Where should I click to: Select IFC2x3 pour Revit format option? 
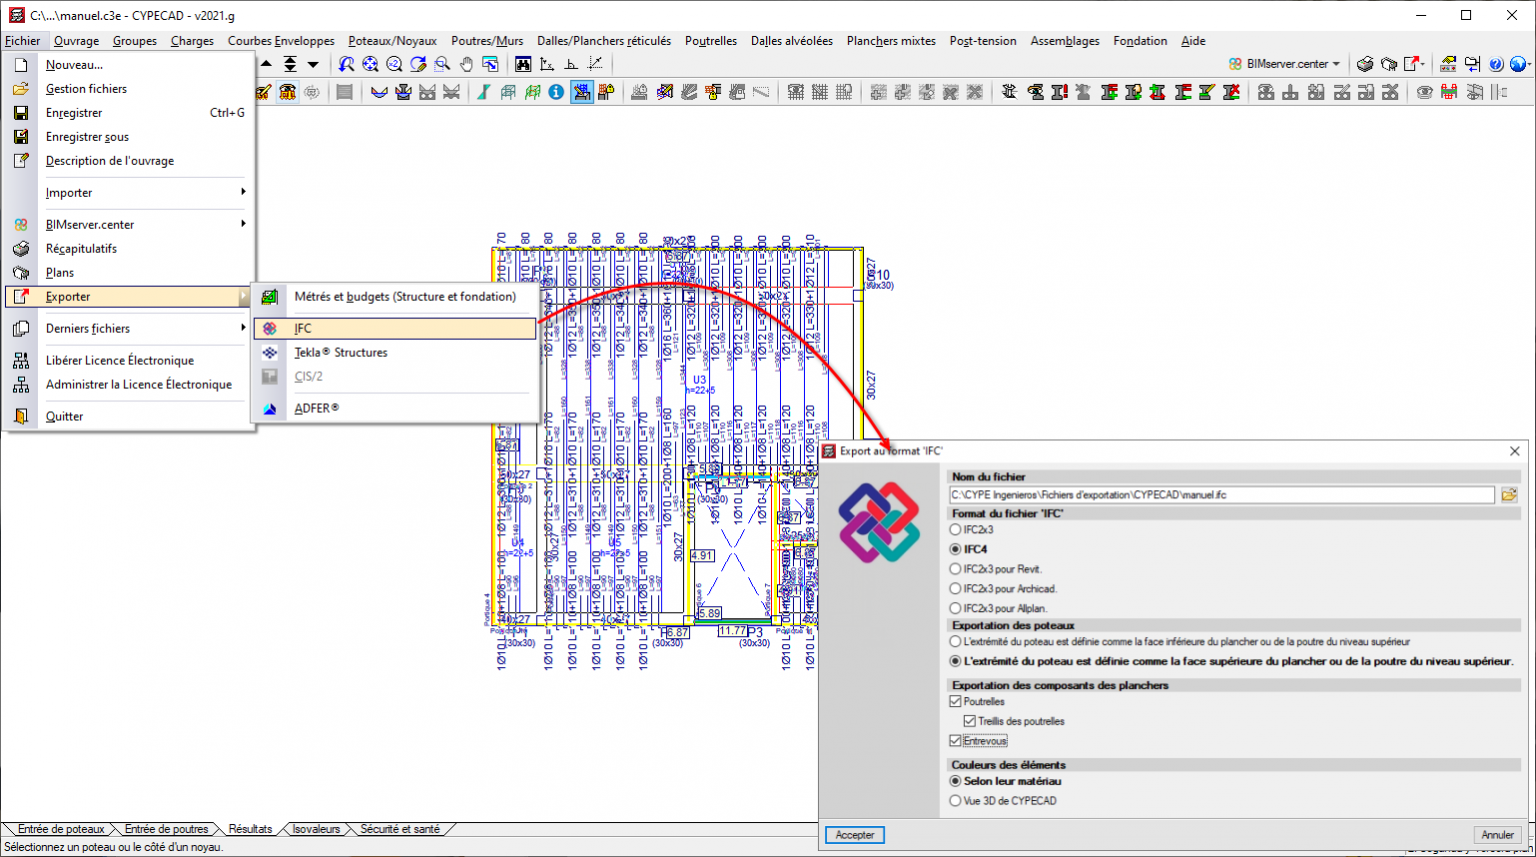pos(956,569)
